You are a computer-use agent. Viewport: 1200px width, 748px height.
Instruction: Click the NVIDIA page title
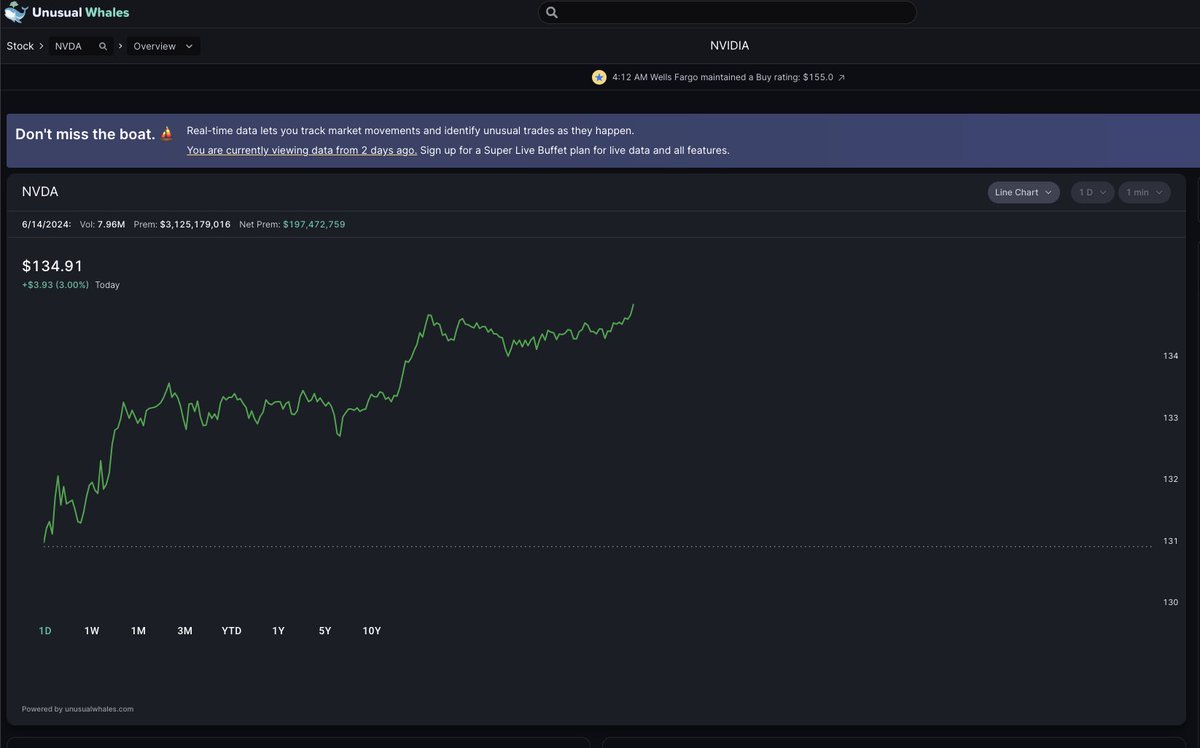(x=729, y=46)
